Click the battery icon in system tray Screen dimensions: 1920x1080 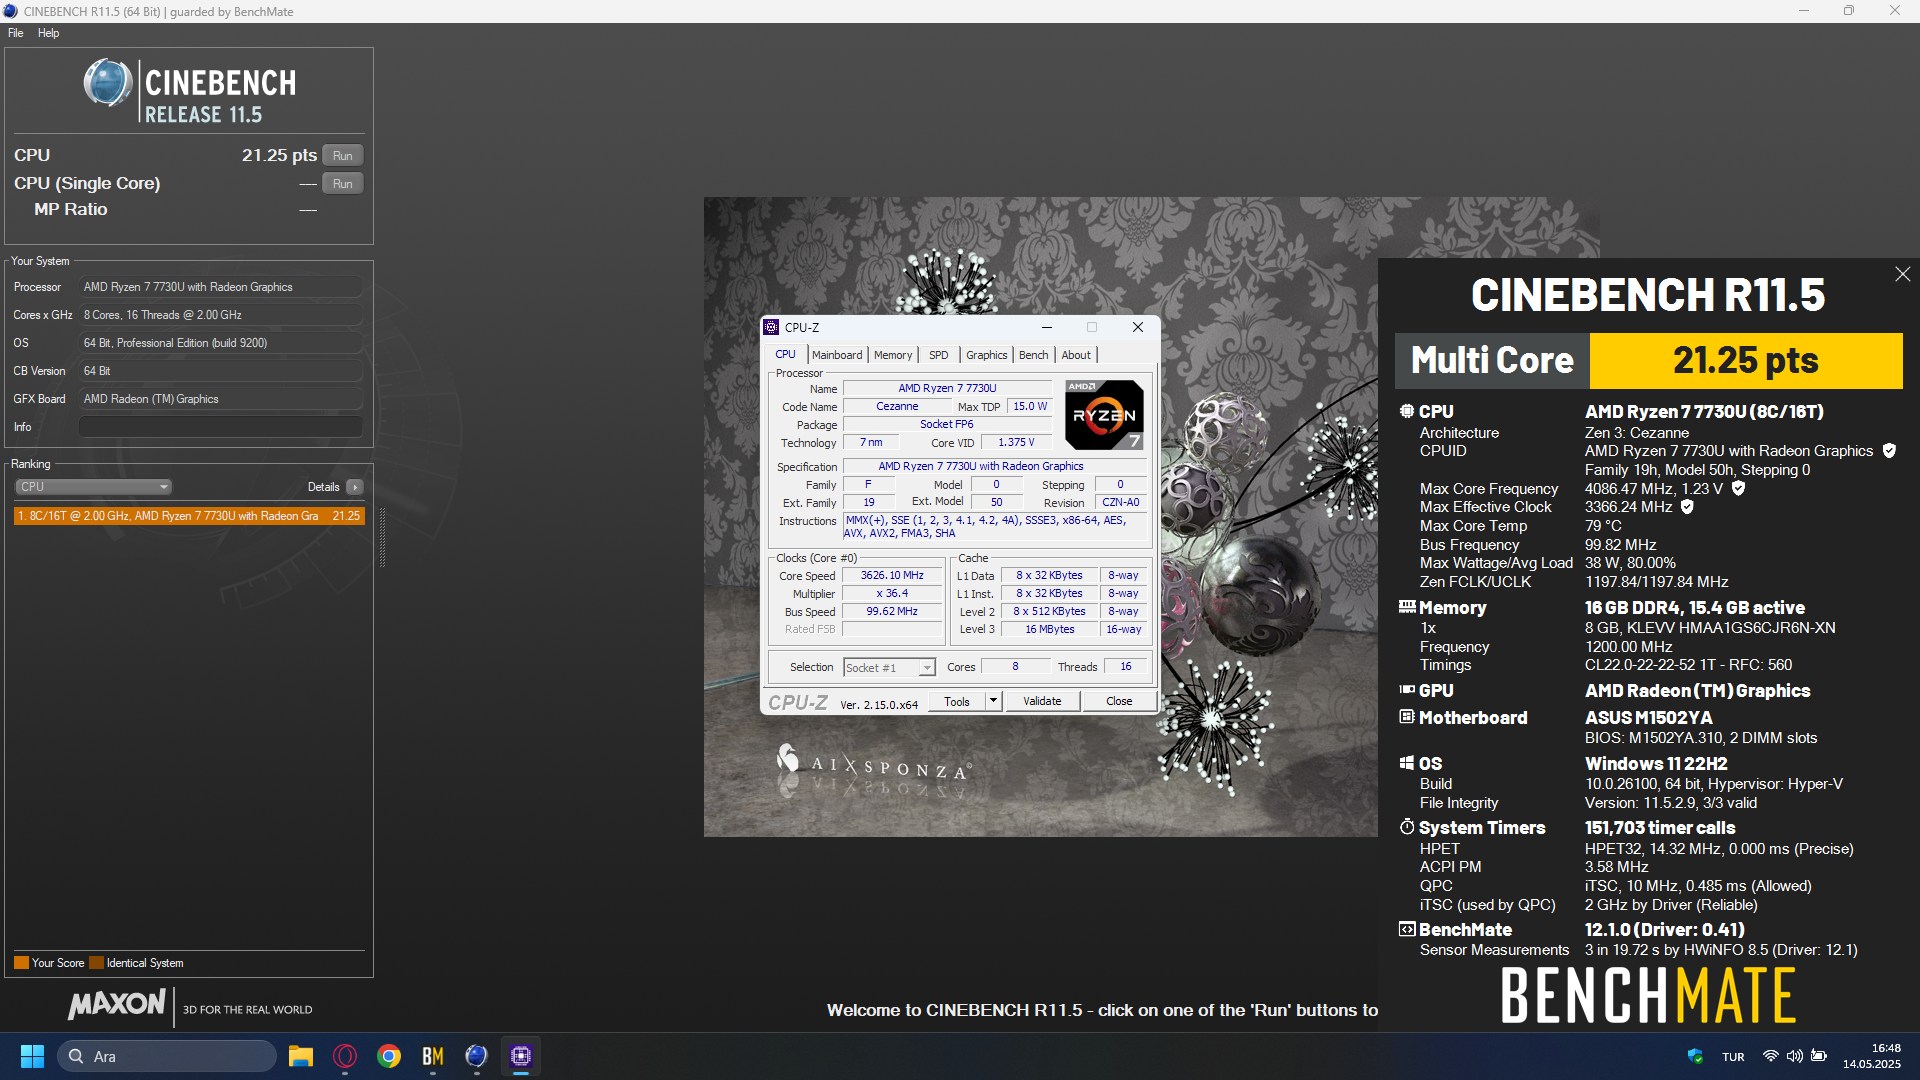[x=1819, y=1057]
